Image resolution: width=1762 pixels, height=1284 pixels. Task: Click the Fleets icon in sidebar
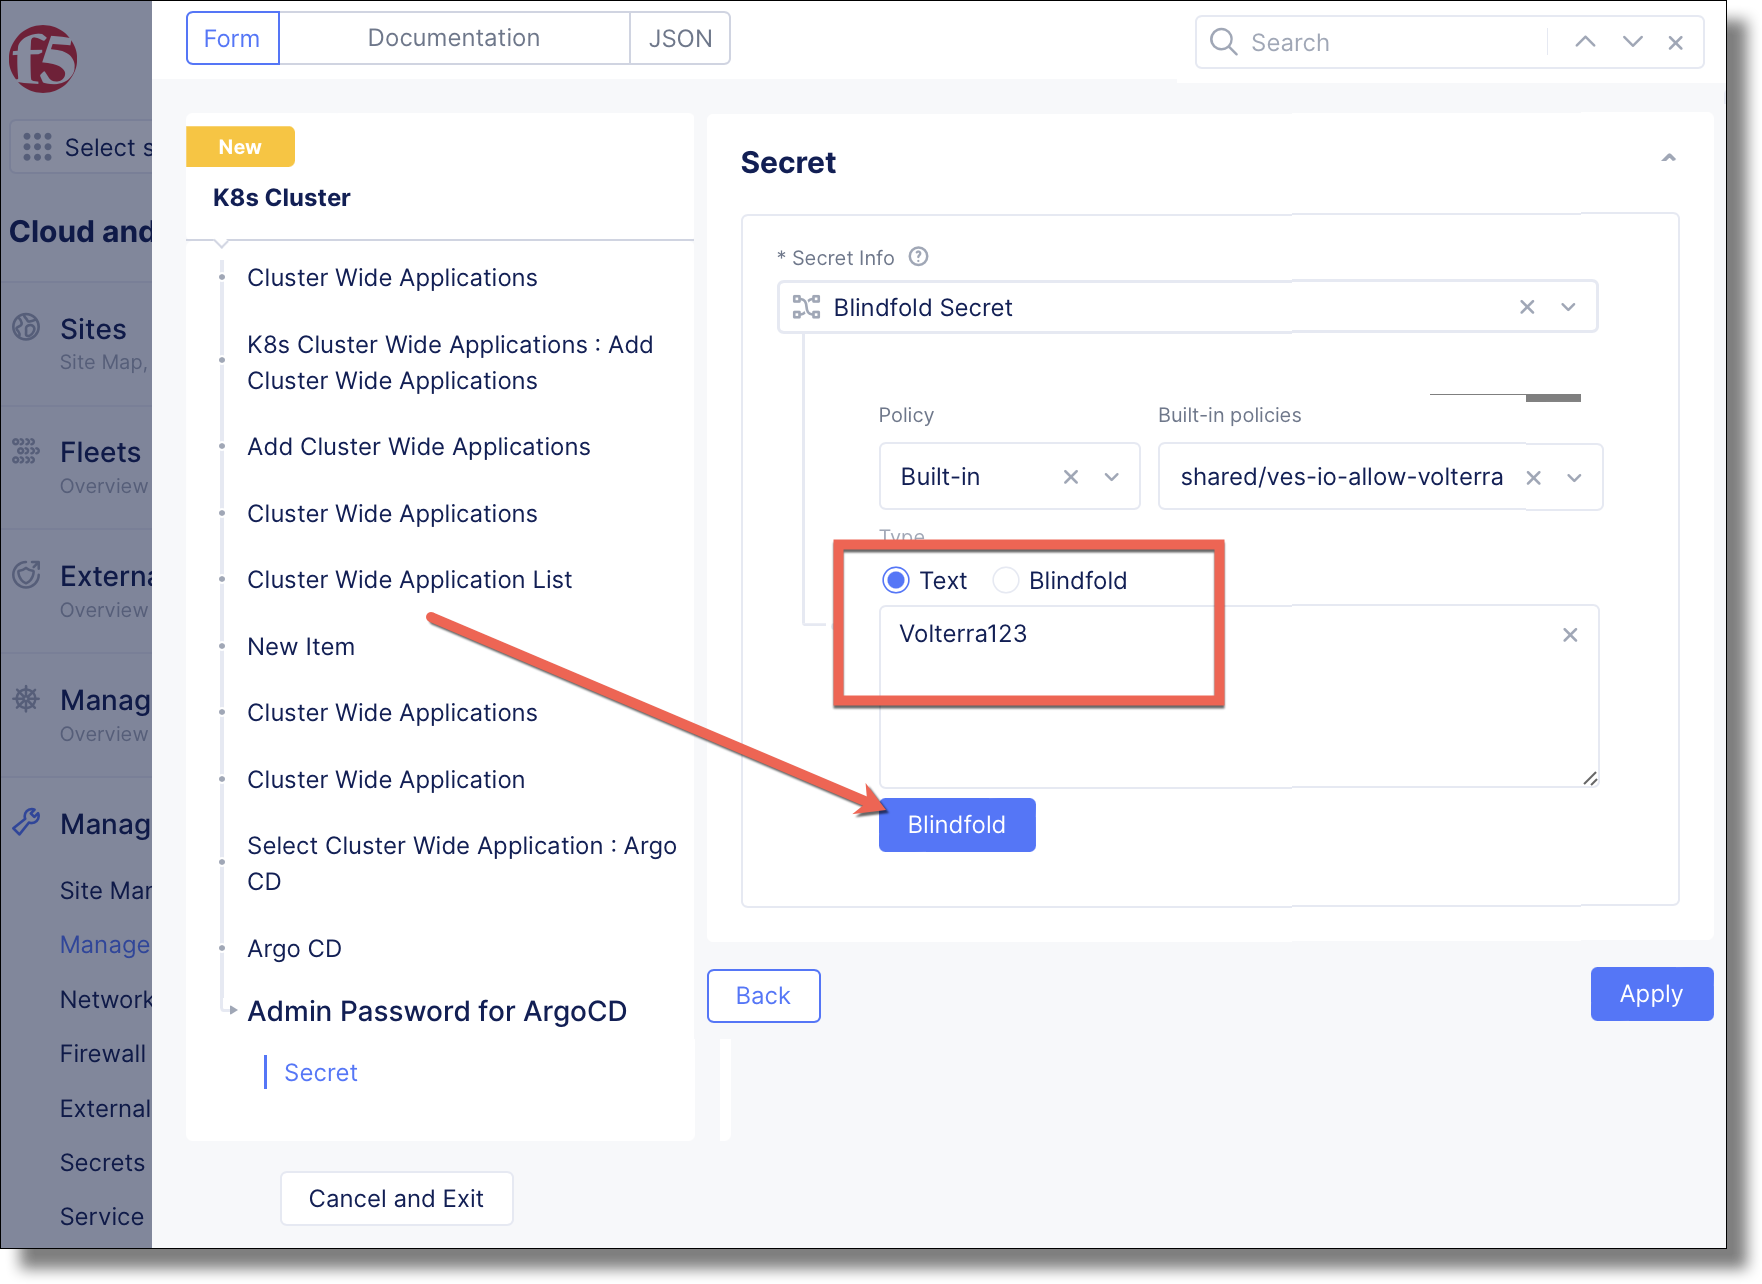pos(26,451)
